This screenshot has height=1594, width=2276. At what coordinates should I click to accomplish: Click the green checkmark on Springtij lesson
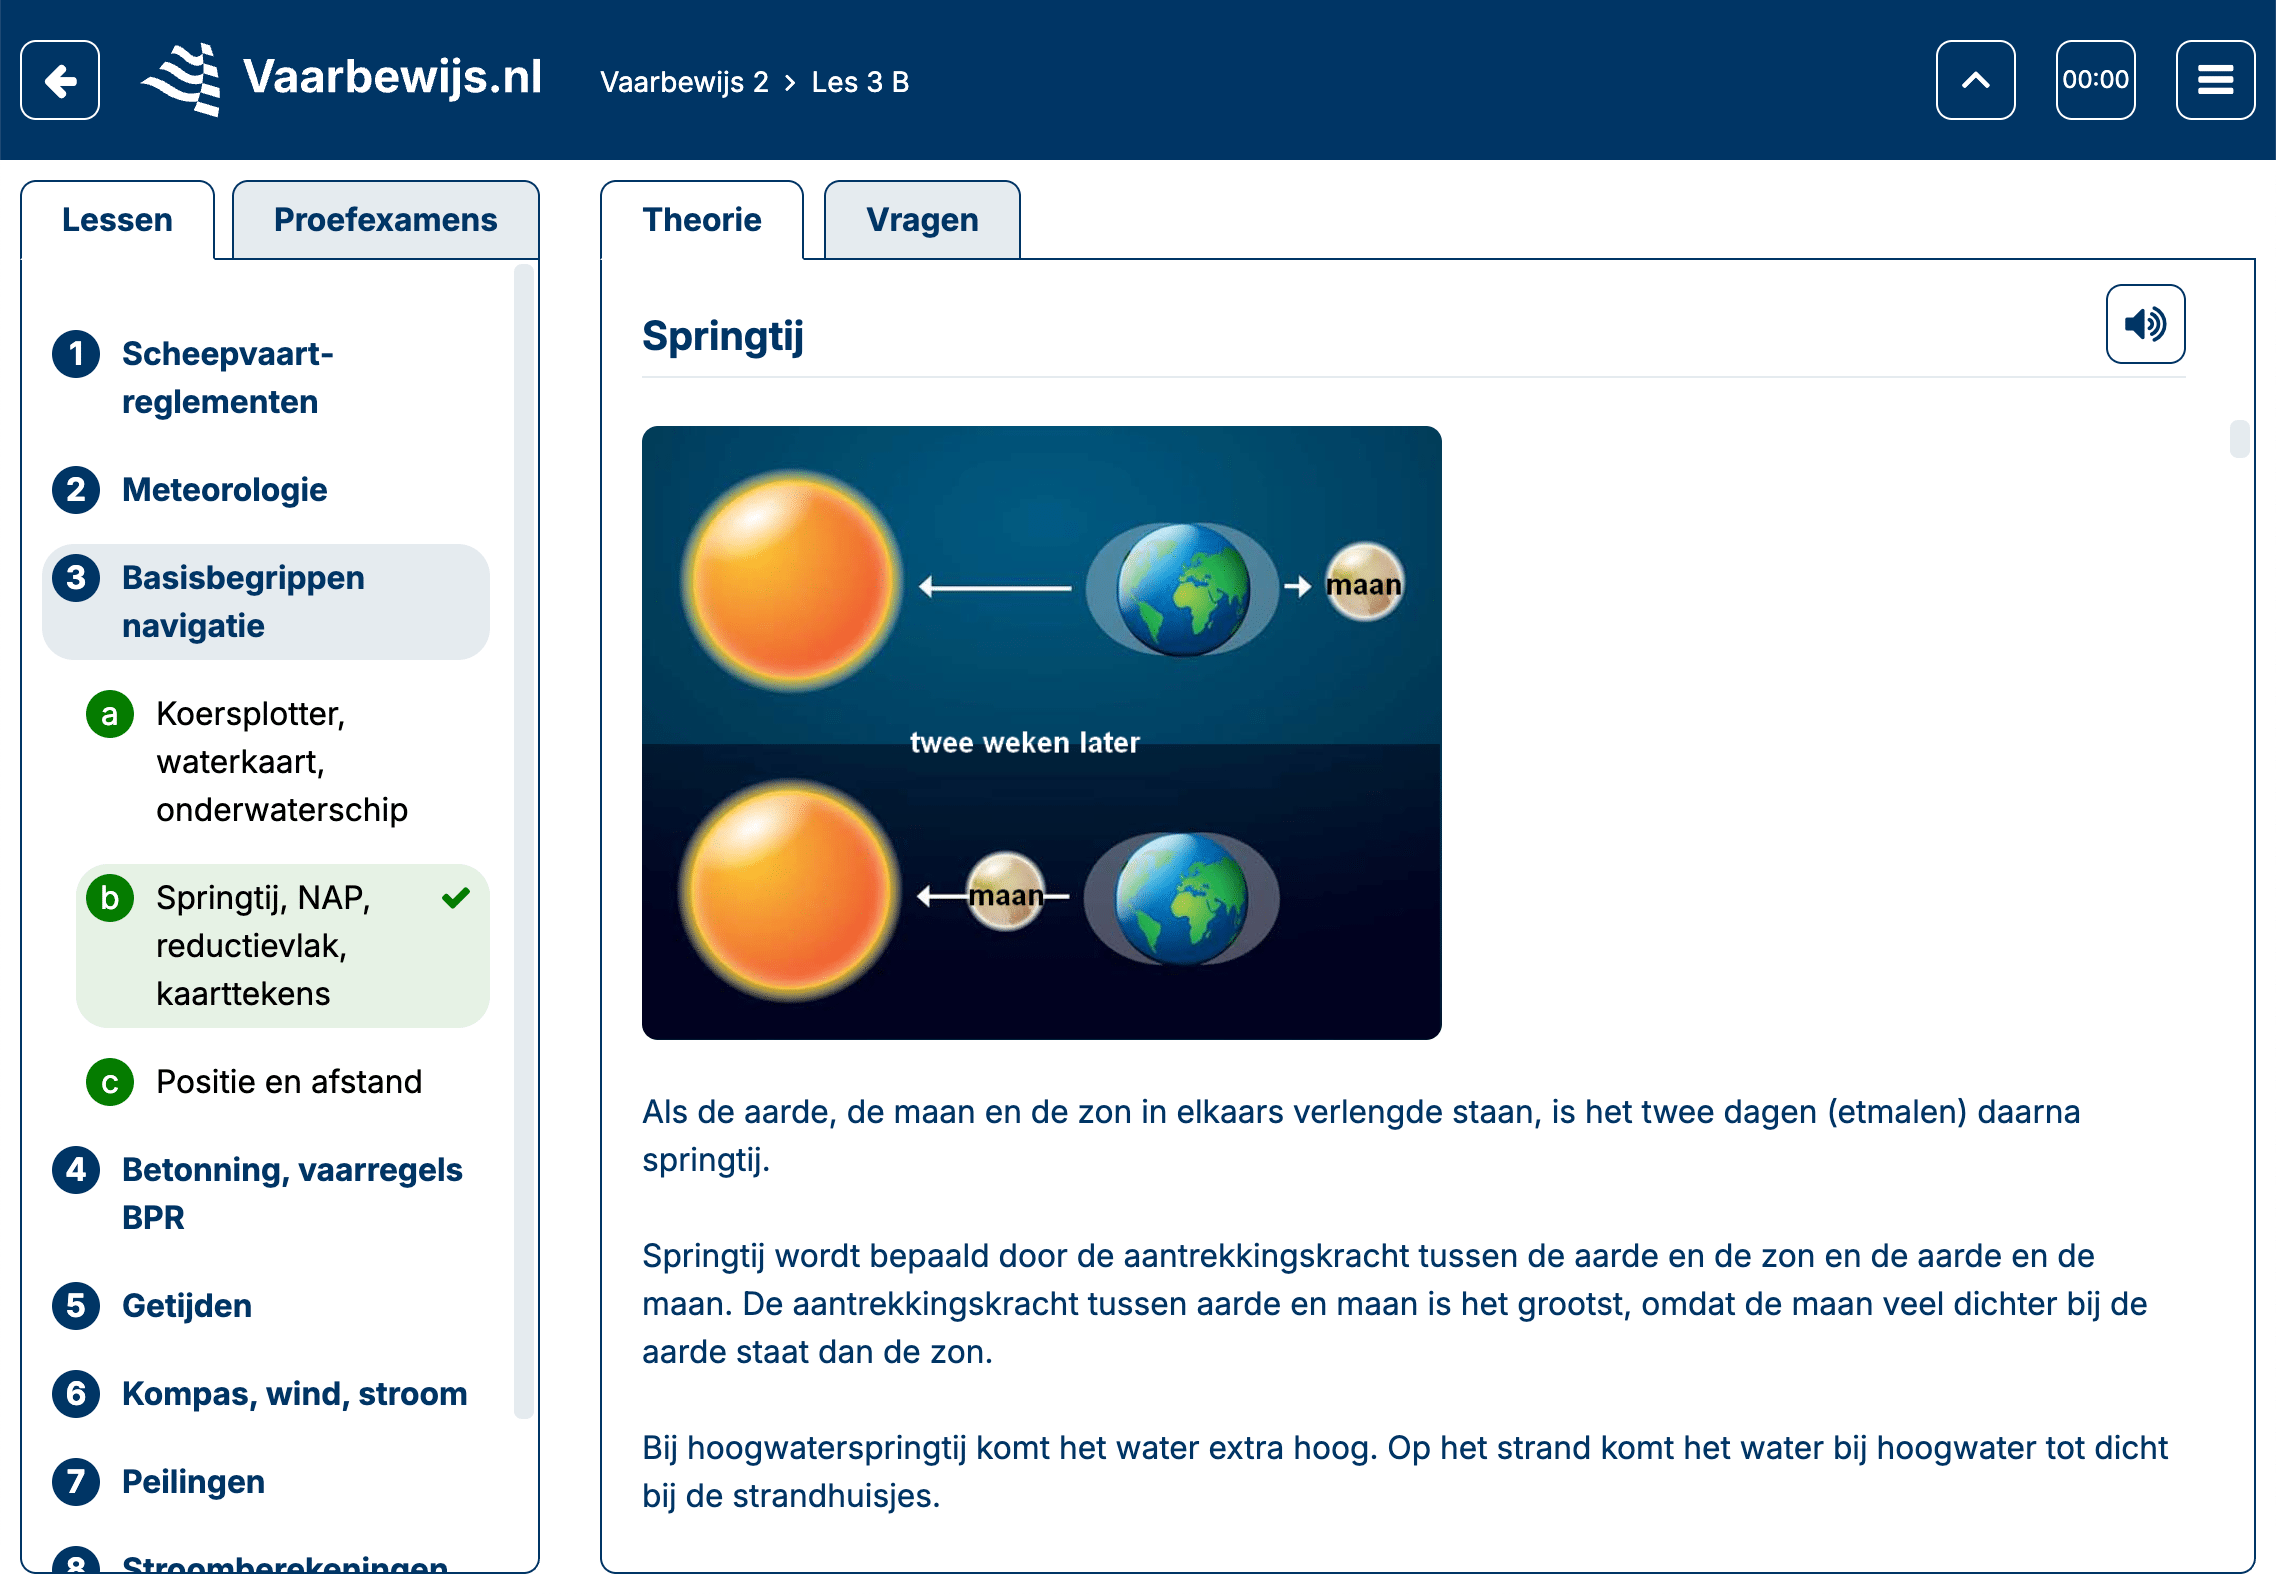pyautogui.click(x=456, y=898)
